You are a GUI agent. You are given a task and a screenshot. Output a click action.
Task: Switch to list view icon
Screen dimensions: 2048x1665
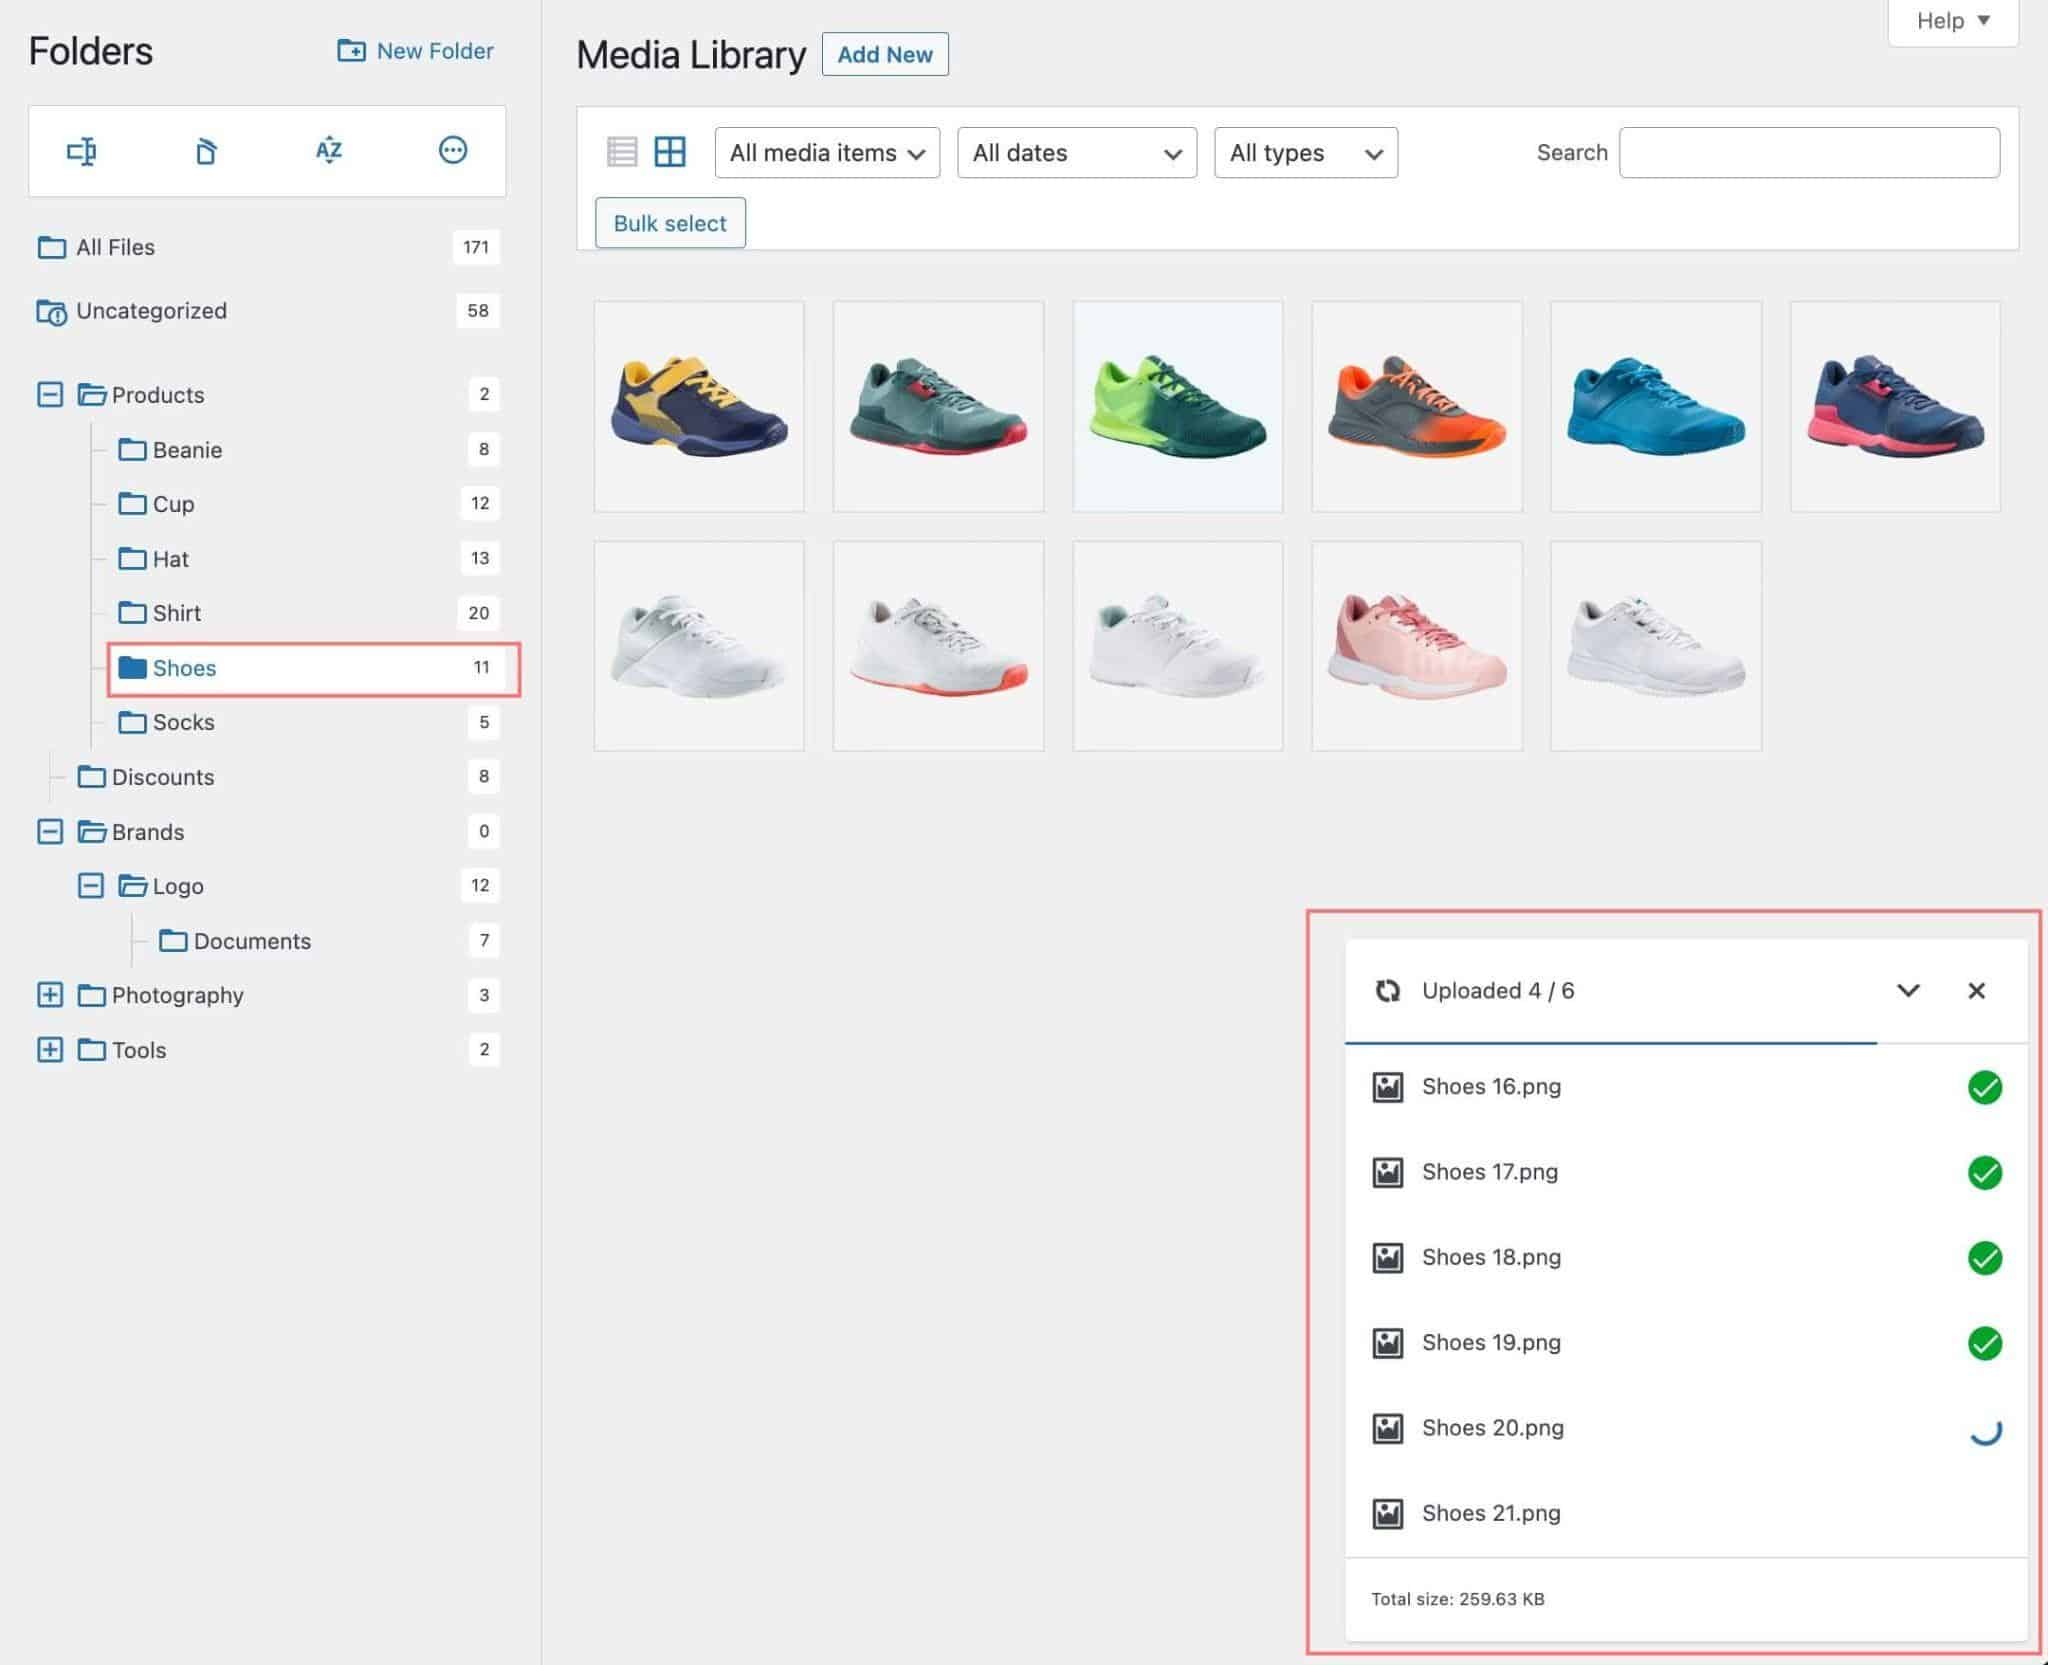click(622, 152)
